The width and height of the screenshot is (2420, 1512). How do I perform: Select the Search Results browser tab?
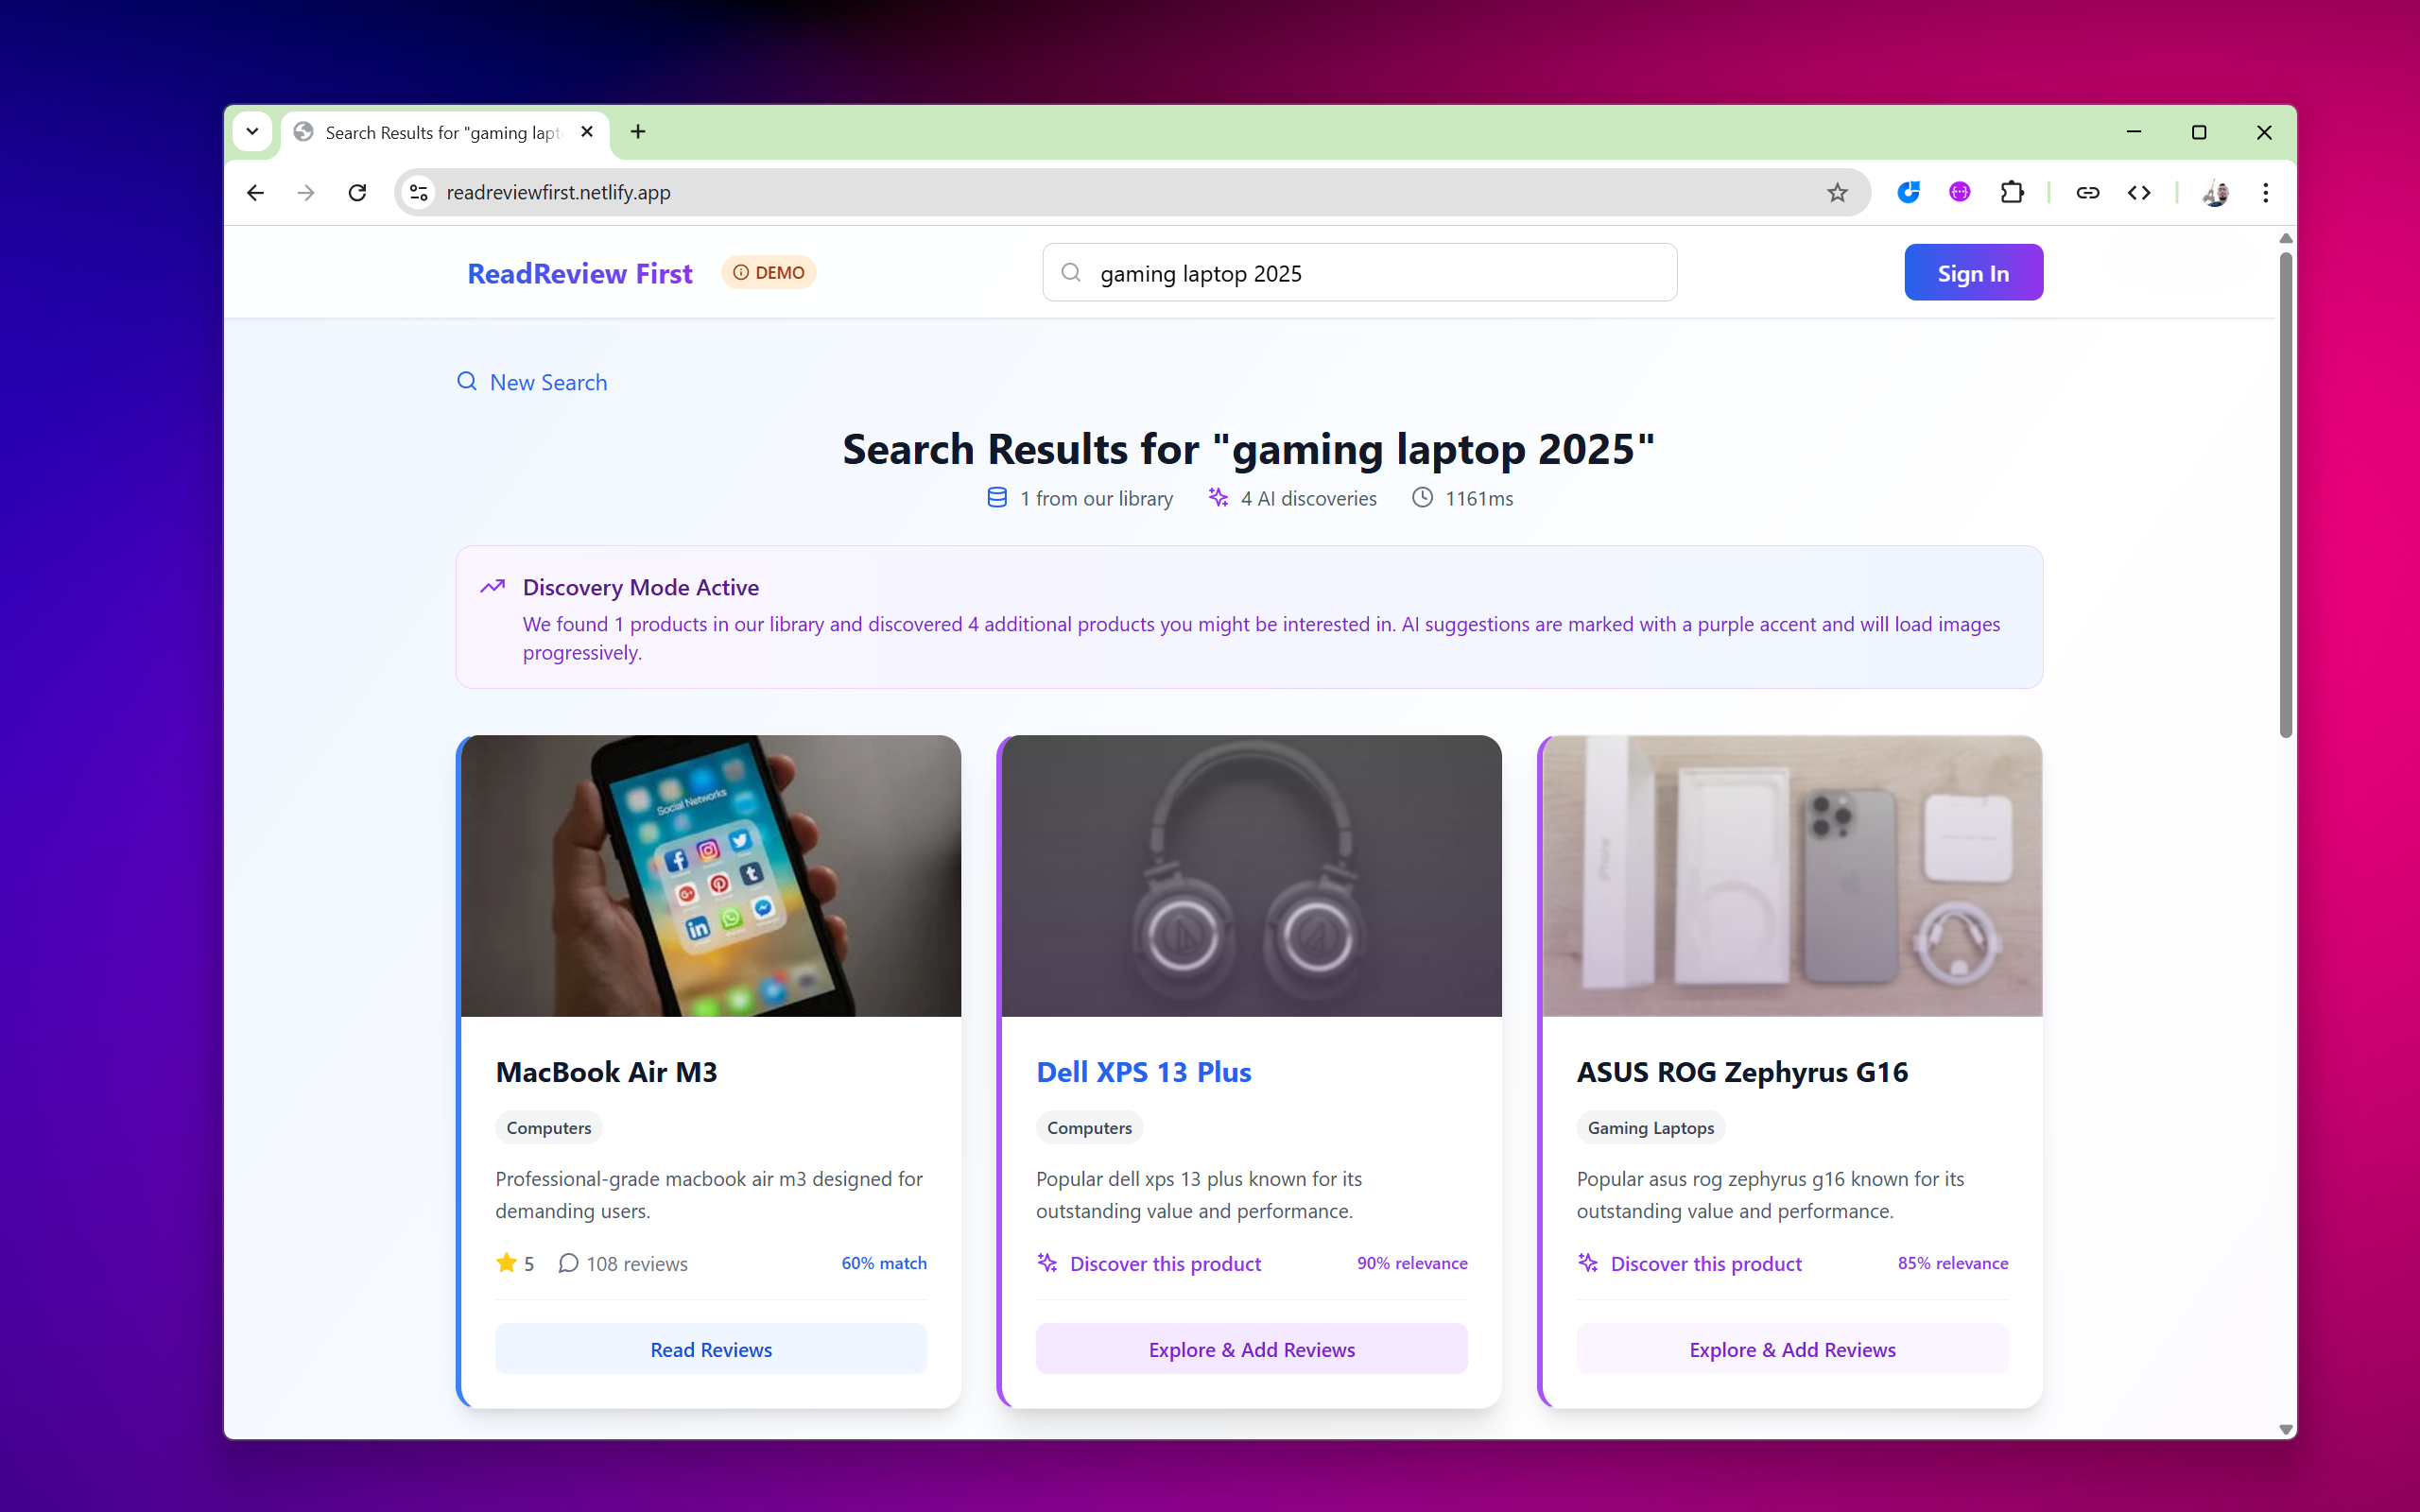coord(440,132)
